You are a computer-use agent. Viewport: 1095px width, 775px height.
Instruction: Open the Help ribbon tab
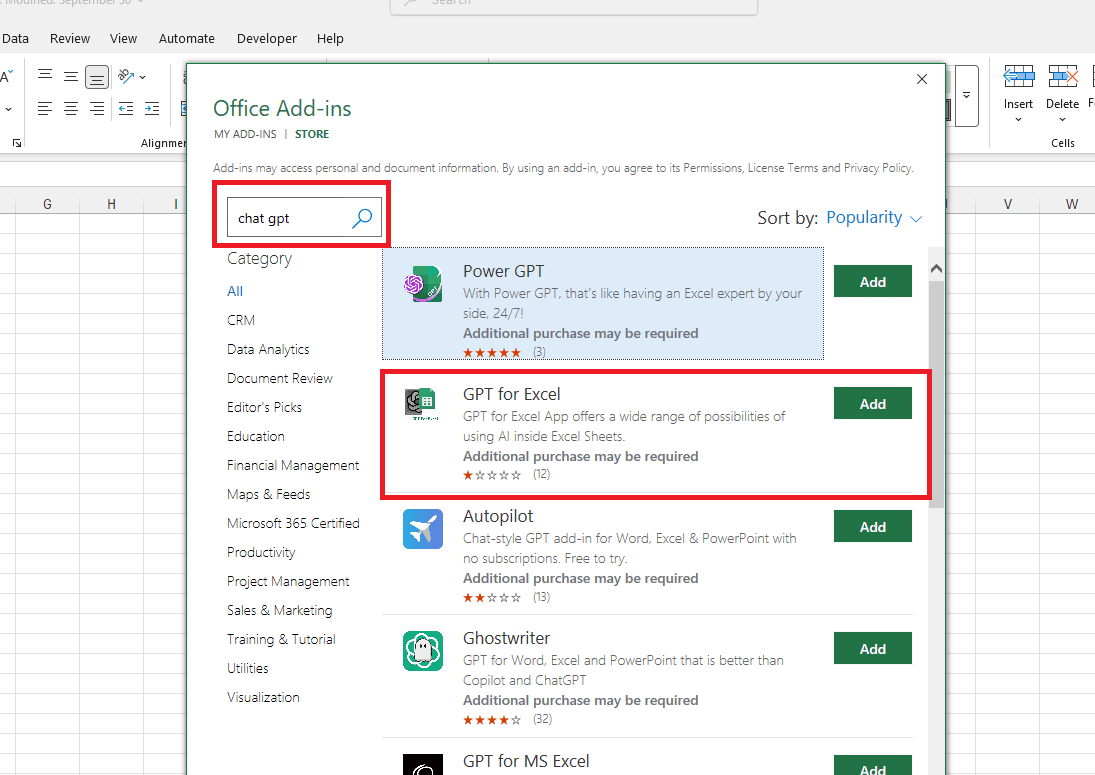pyautogui.click(x=330, y=38)
